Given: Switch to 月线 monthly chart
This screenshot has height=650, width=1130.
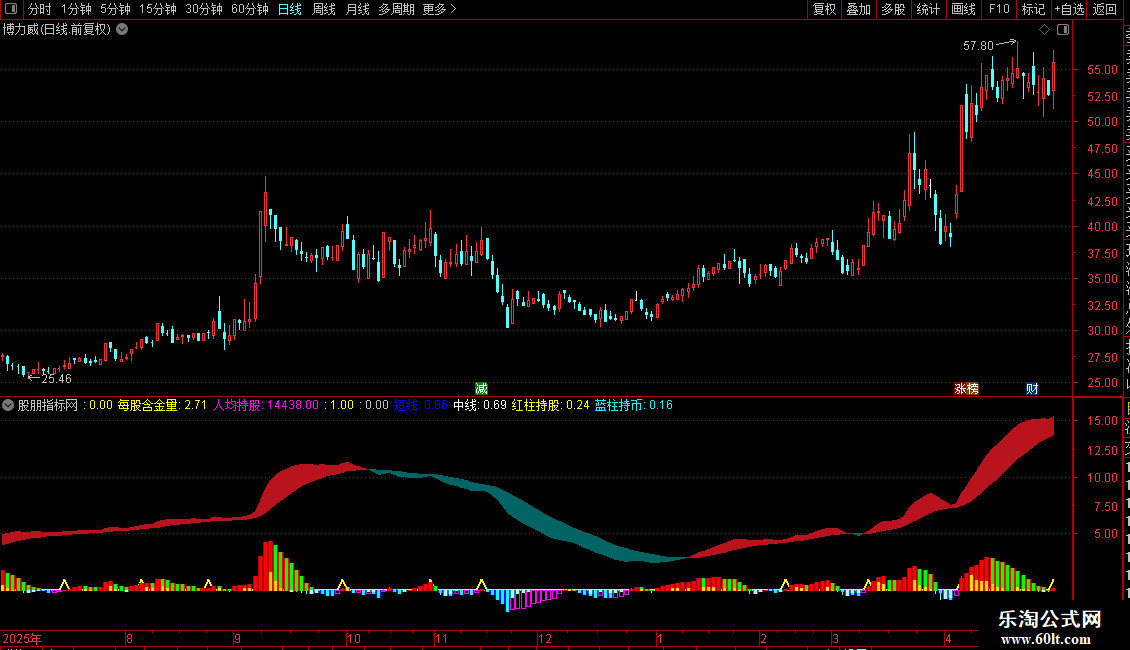Looking at the screenshot, I should 357,9.
